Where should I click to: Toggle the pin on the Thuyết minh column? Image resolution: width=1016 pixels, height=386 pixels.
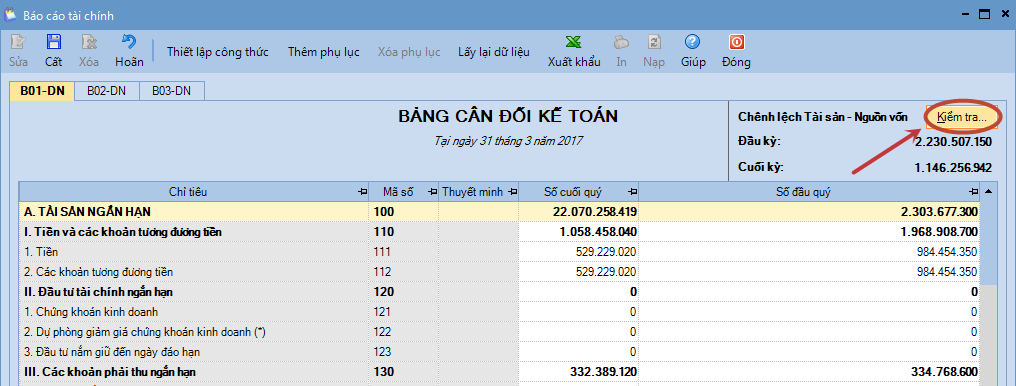click(512, 192)
